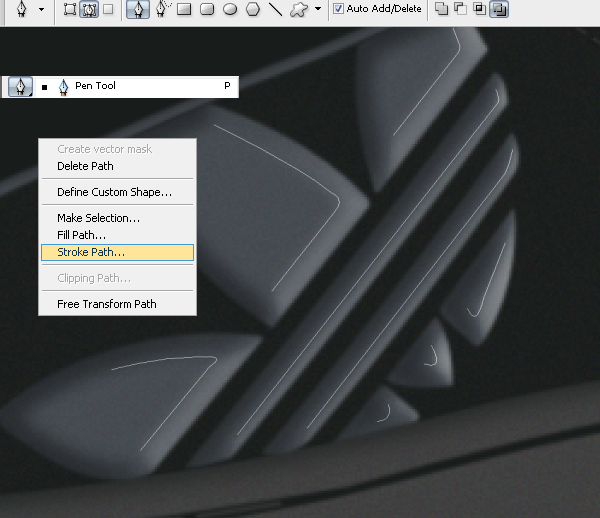Choose Make Selection from context menu
The height and width of the screenshot is (518, 600).
(x=117, y=218)
